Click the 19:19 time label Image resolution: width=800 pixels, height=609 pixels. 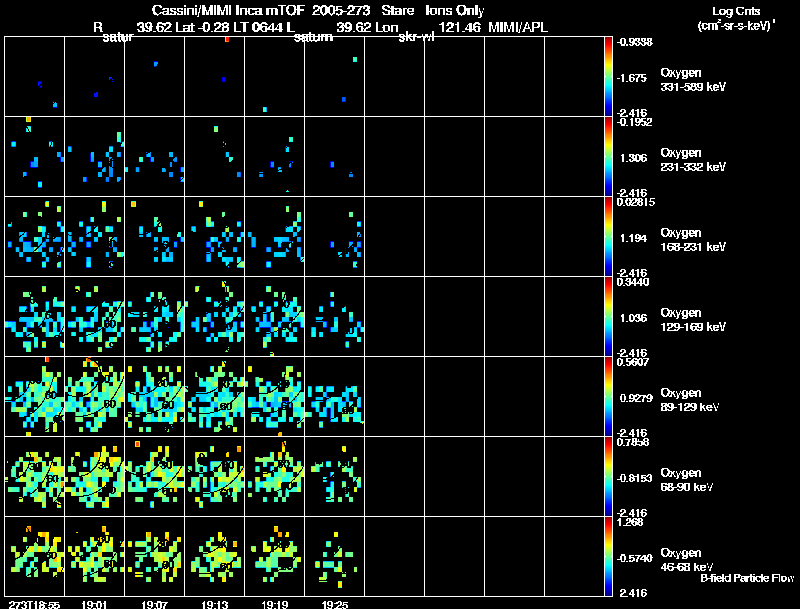[x=274, y=603]
